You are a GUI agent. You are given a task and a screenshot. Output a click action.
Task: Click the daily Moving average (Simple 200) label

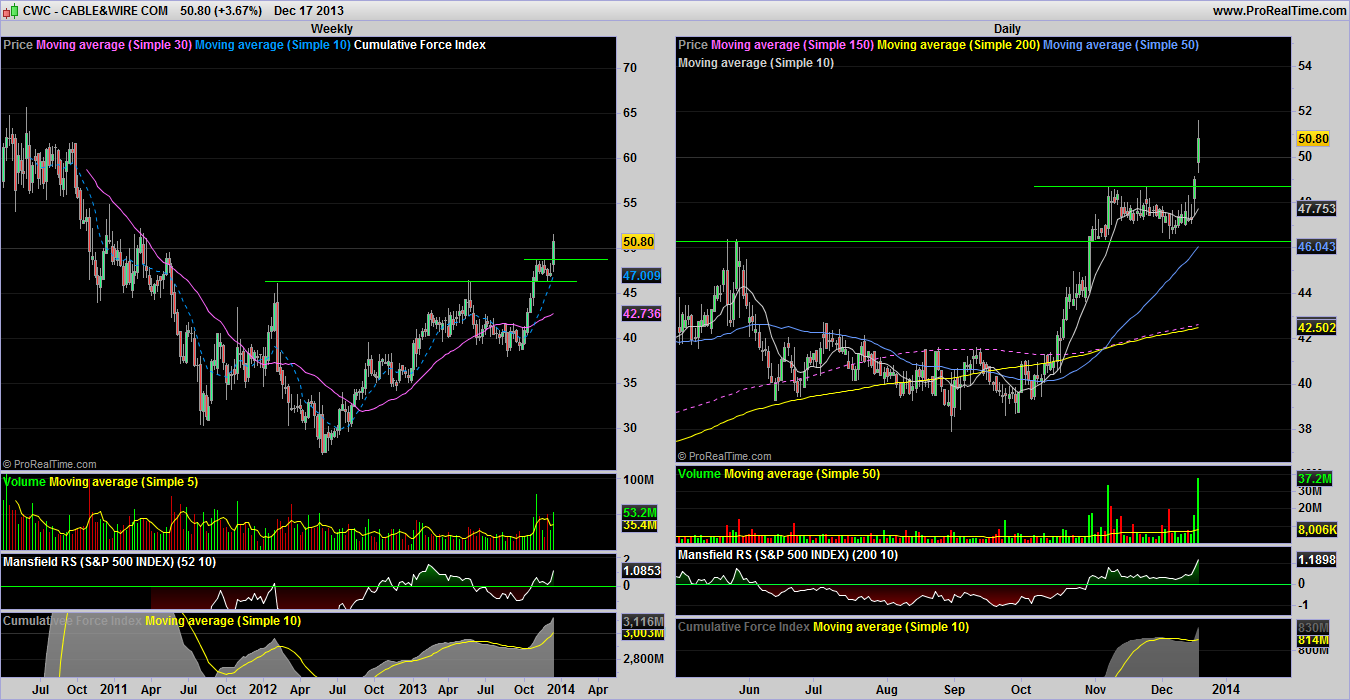(x=958, y=45)
